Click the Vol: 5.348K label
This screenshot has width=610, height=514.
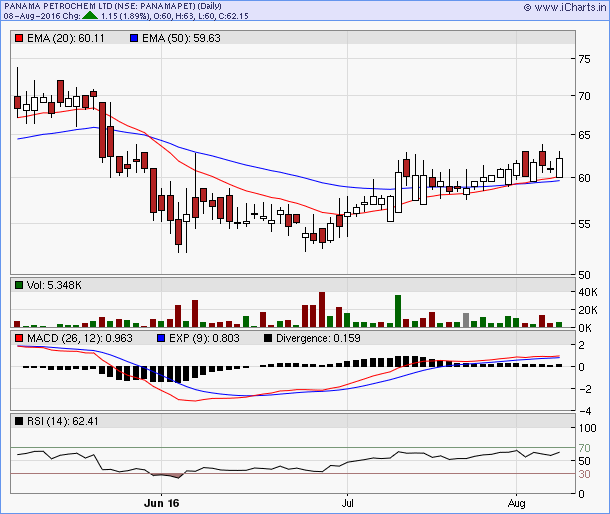[x=54, y=285]
